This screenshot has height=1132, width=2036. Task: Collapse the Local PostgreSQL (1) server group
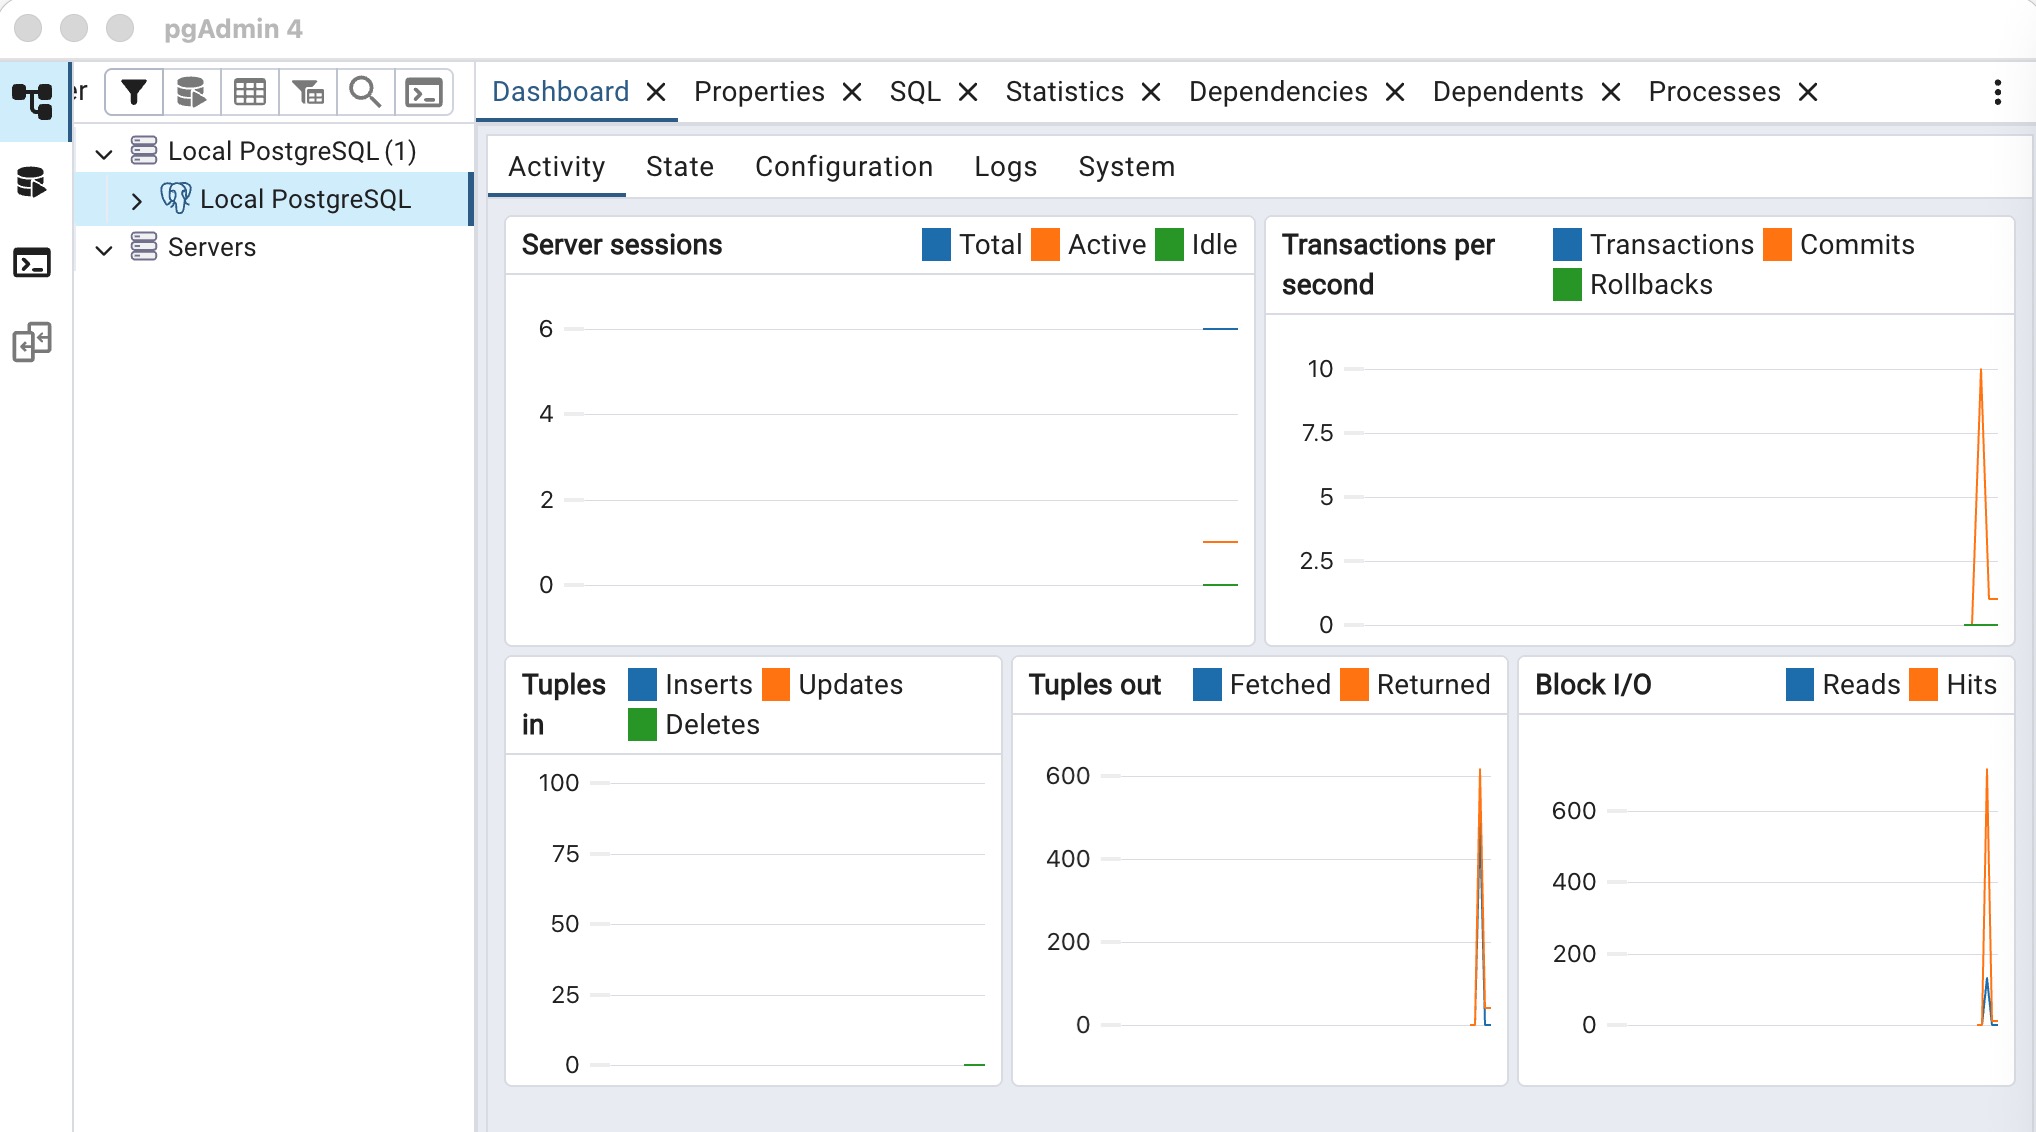tap(104, 153)
